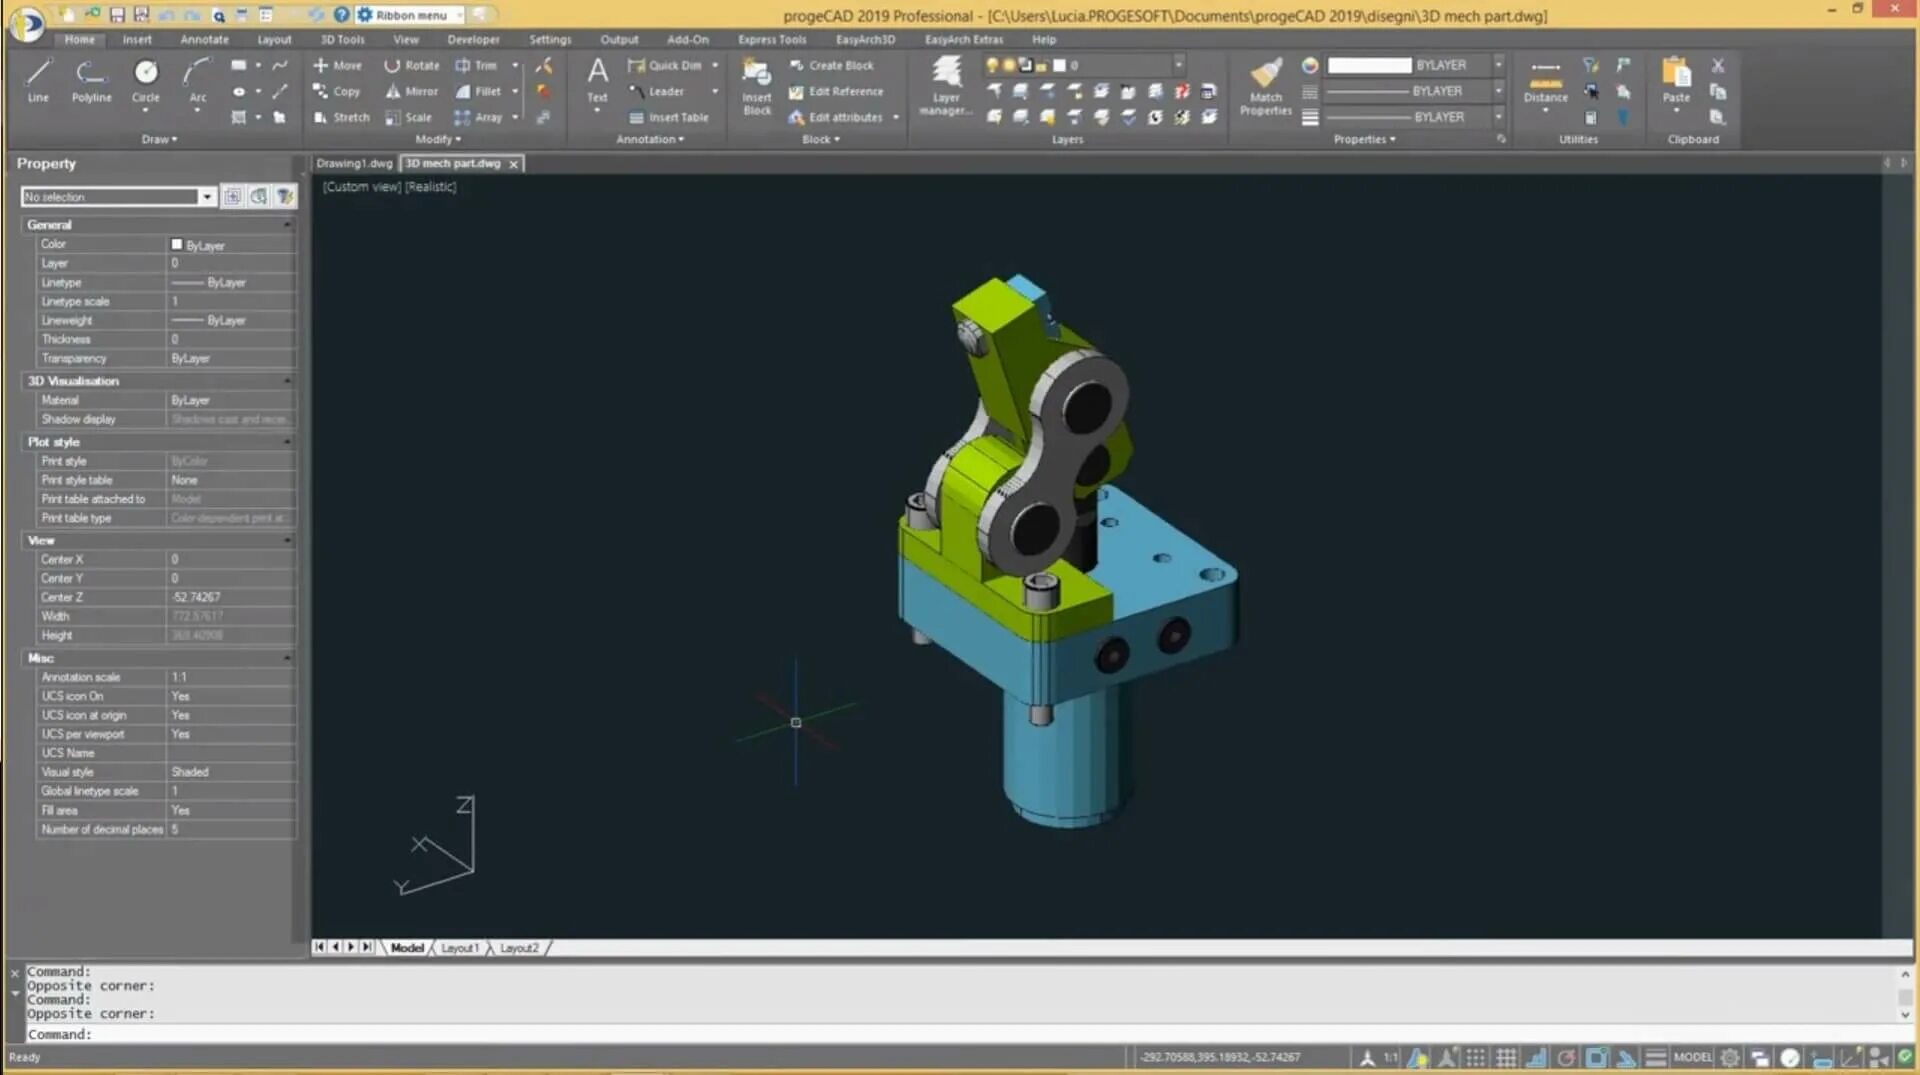Click the white color swatch in Properties ribbon
Image resolution: width=1920 pixels, height=1075 pixels.
coord(1369,65)
